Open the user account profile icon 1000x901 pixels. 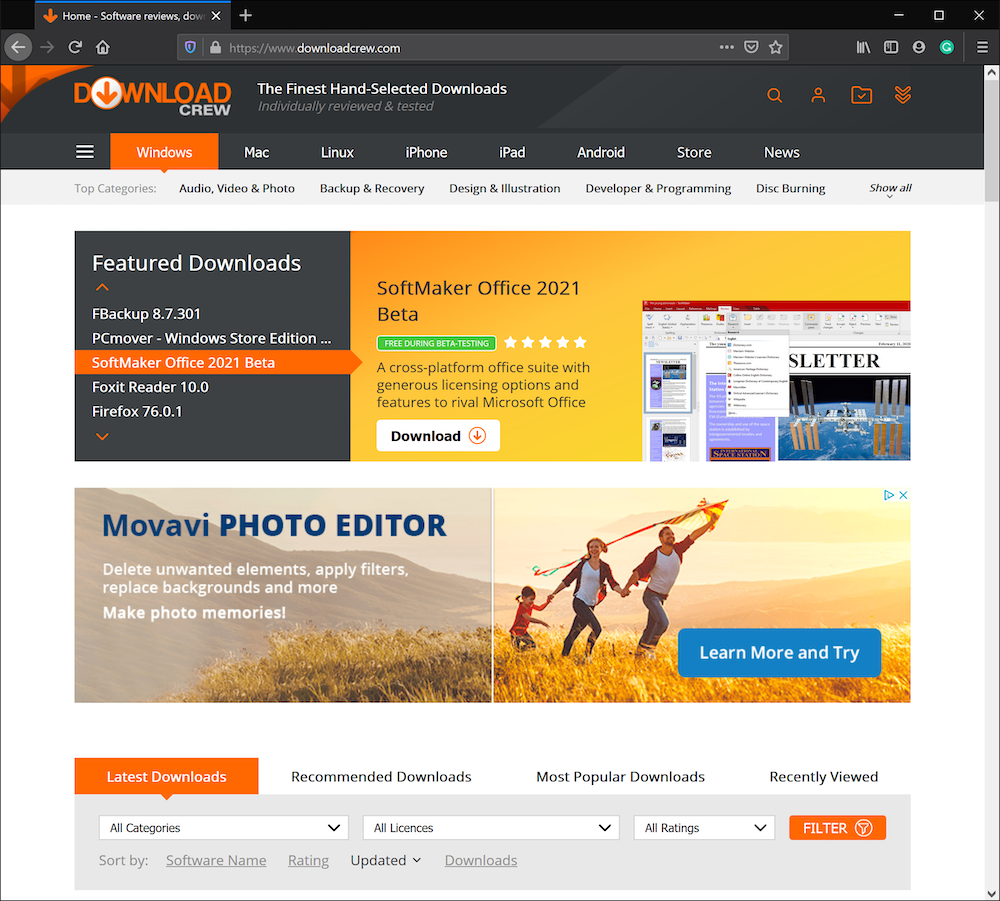point(818,96)
